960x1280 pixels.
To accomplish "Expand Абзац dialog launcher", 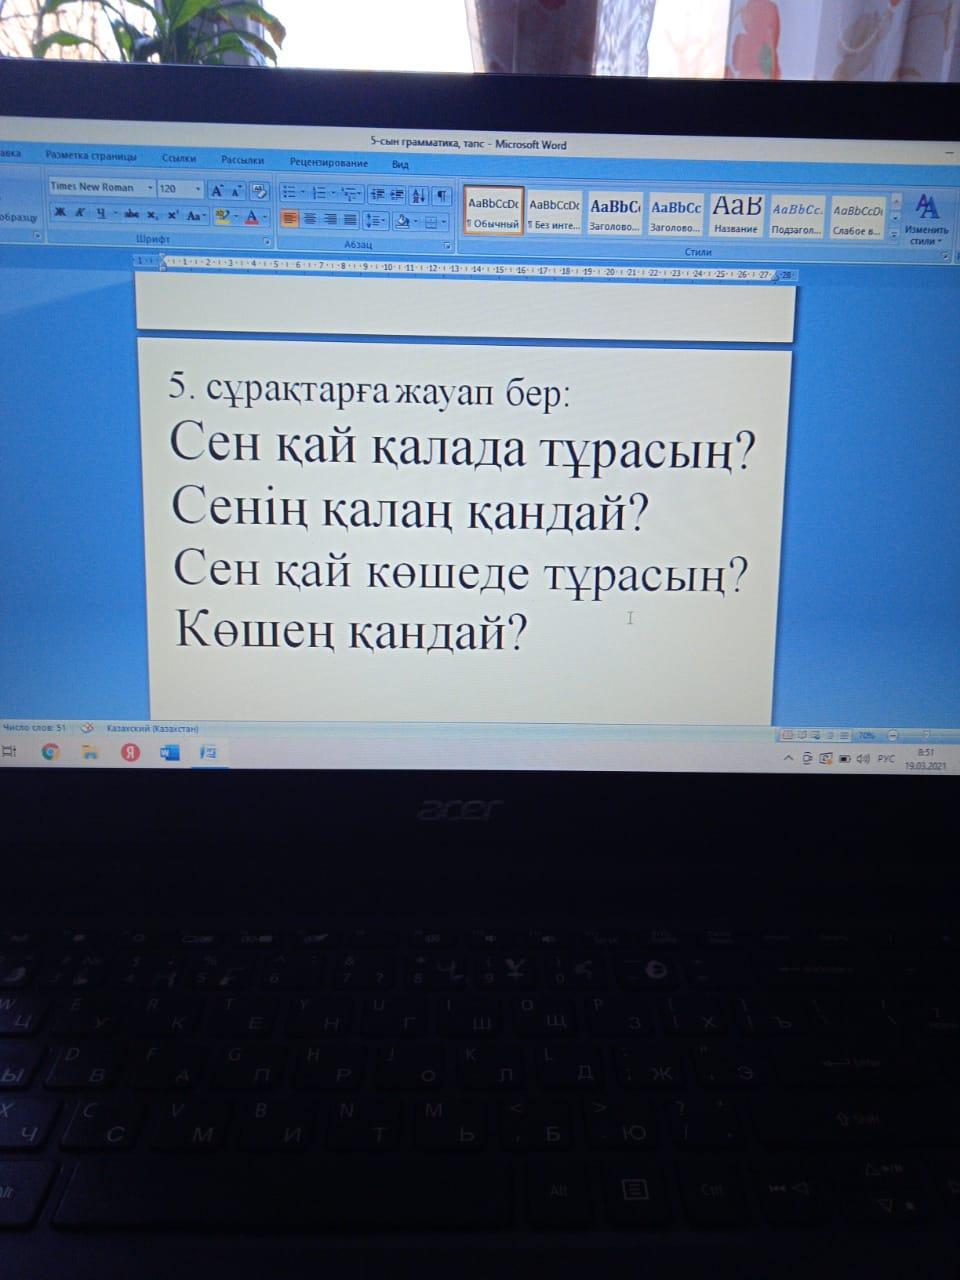I will pos(447,246).
